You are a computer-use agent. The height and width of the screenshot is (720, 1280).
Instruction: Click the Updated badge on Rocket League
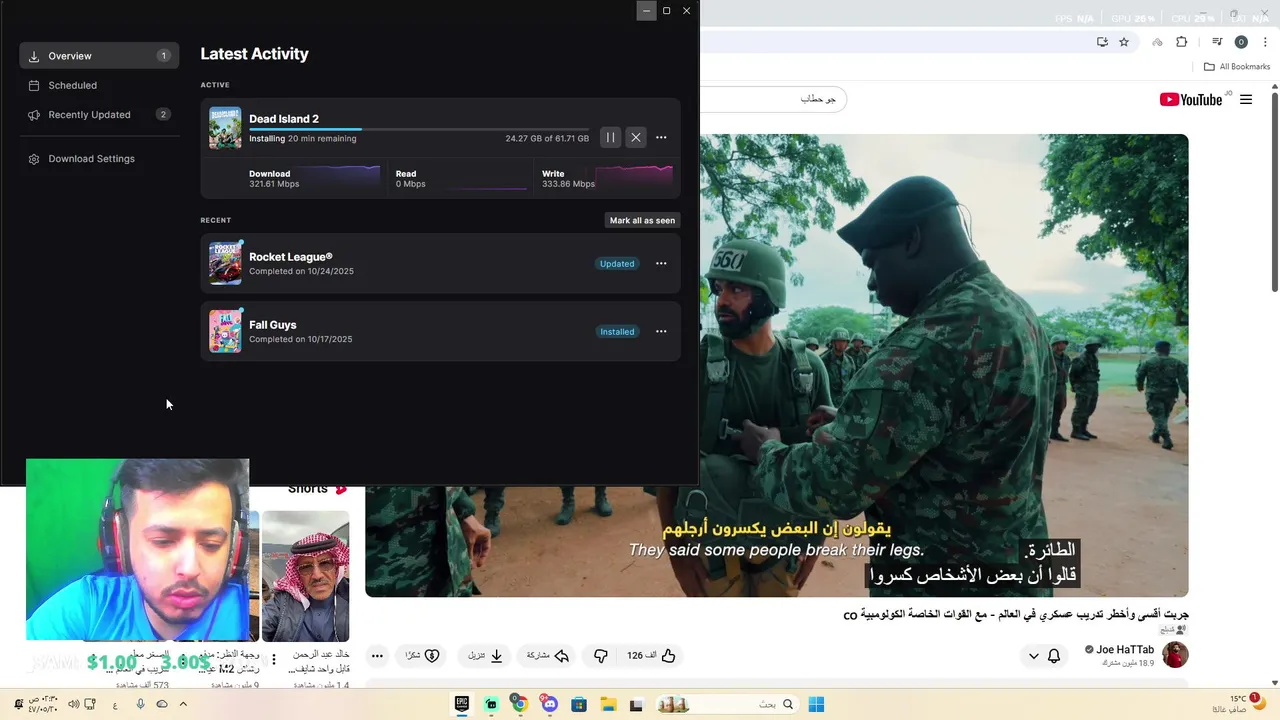click(617, 264)
